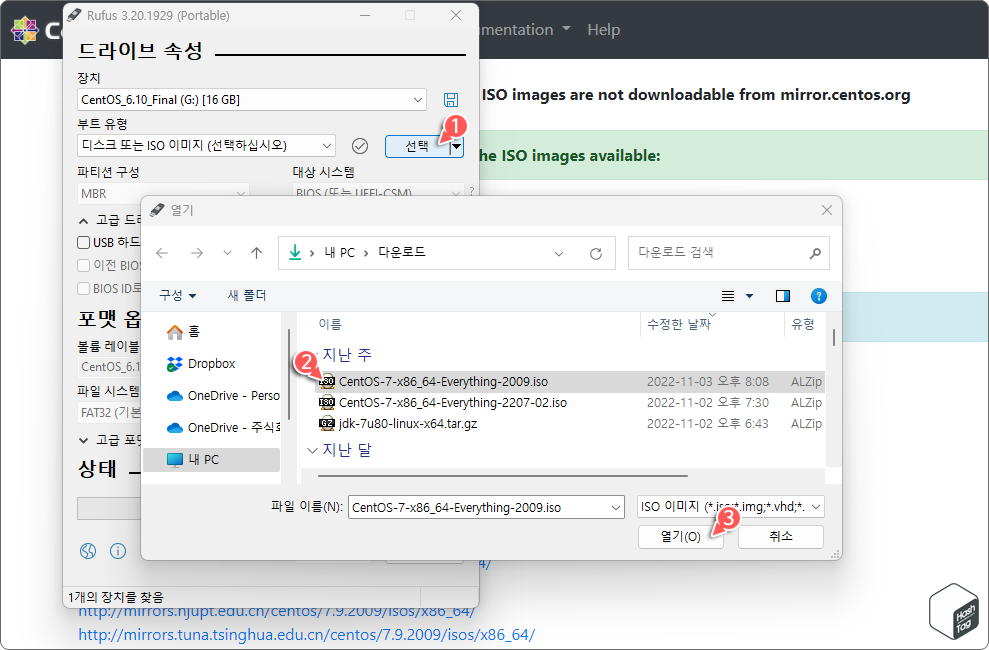Sort by the 수정한 날짜 column header
This screenshot has height=650, width=989.
[679, 324]
